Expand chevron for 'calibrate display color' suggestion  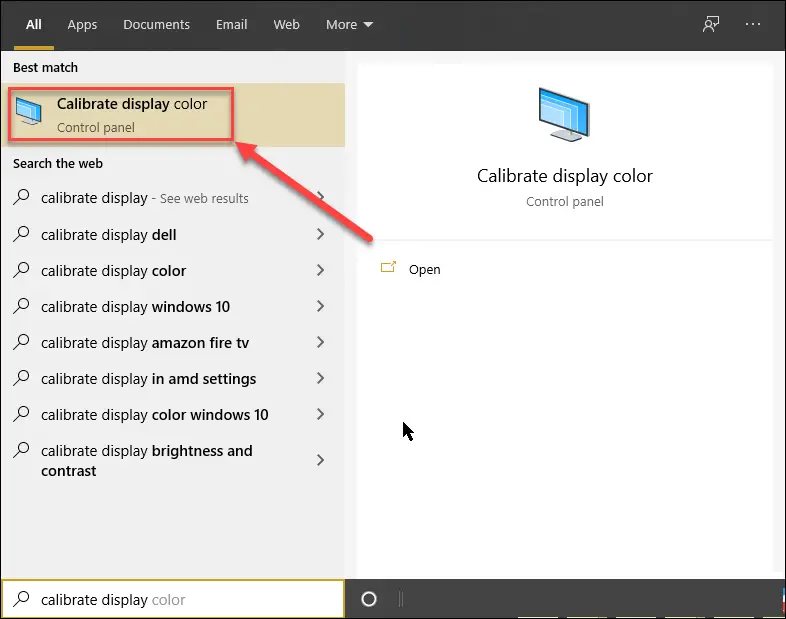click(x=320, y=270)
